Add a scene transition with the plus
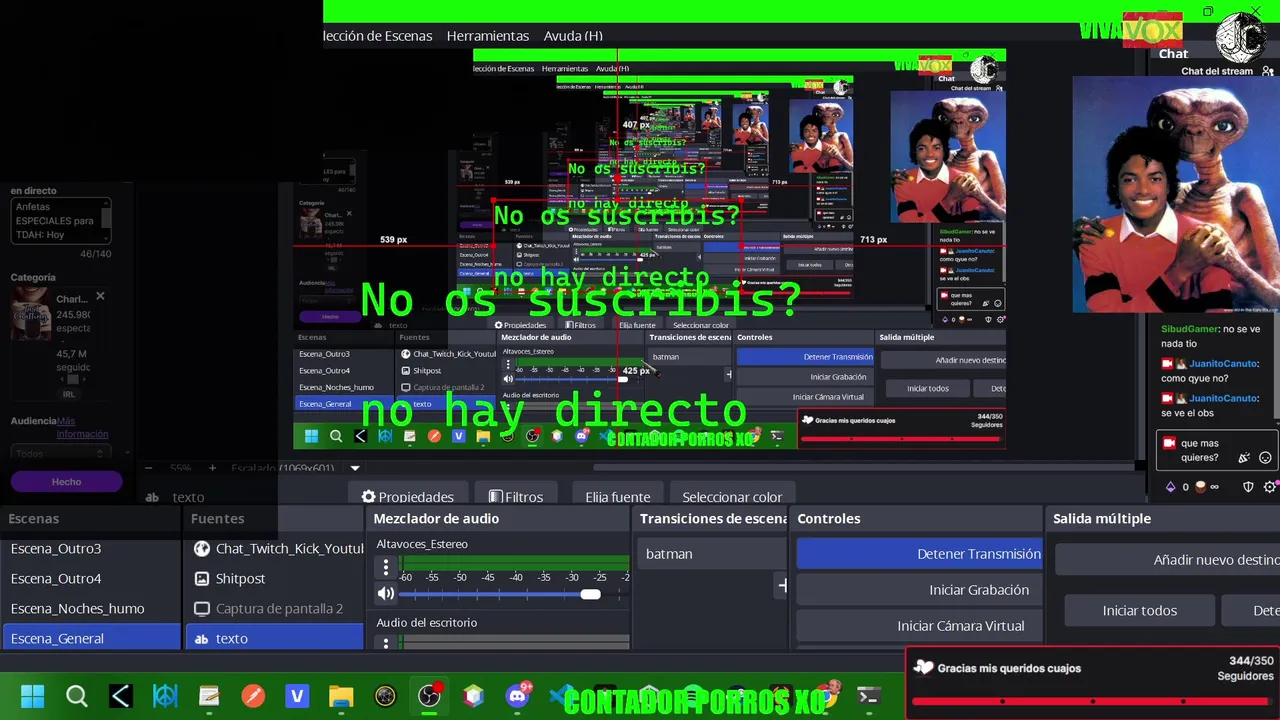Image resolution: width=1280 pixels, height=720 pixels. [x=783, y=586]
